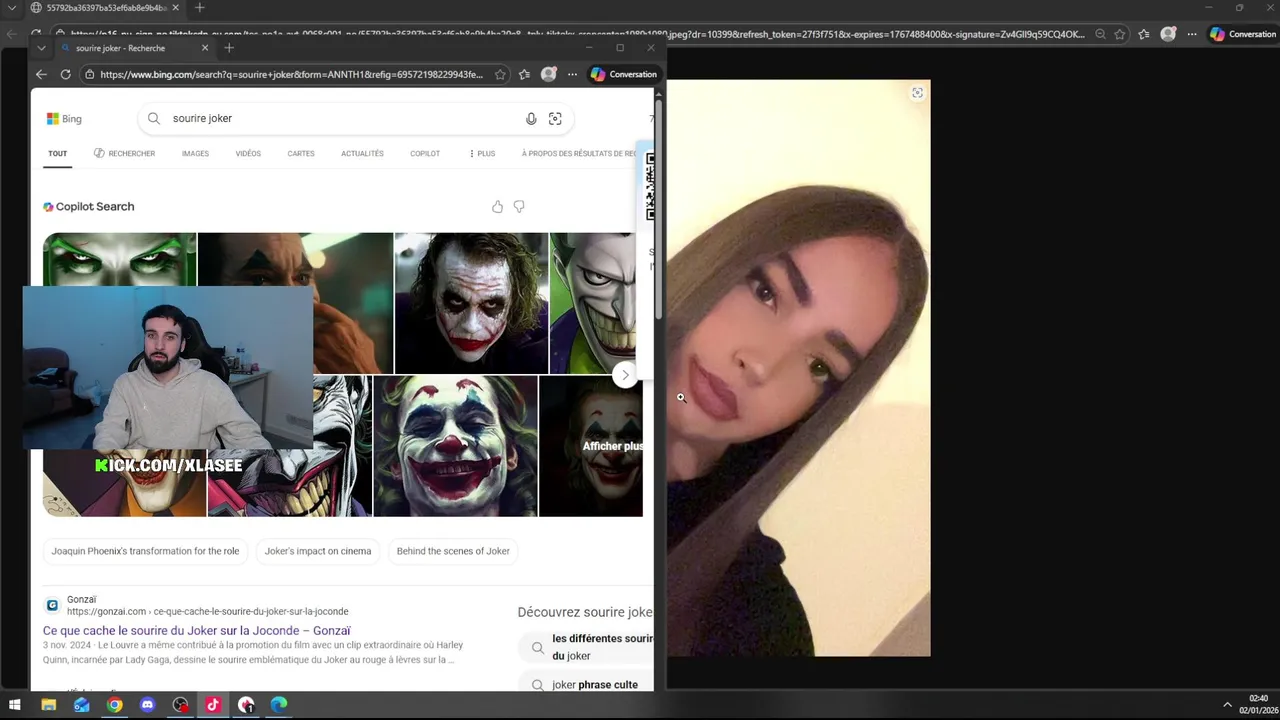The image size is (1280, 720).
Task: Close the background window's 55792ba3 tab
Action: click(x=175, y=8)
